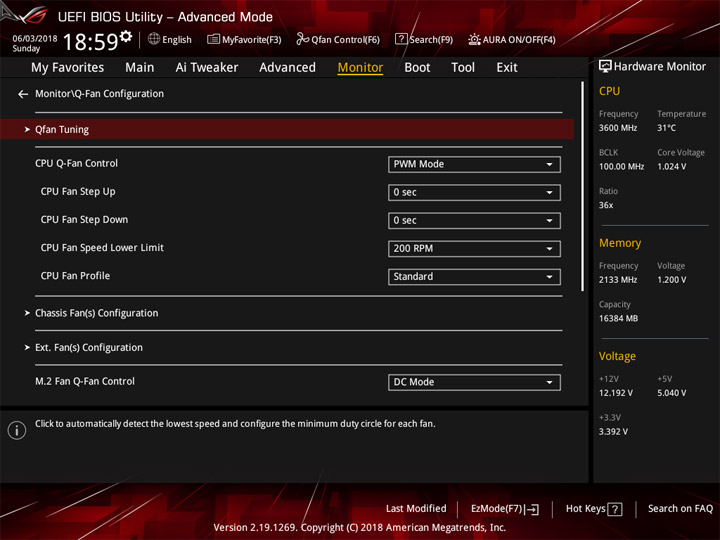Click the CPU Fan Speed Lower Limit label

click(102, 248)
